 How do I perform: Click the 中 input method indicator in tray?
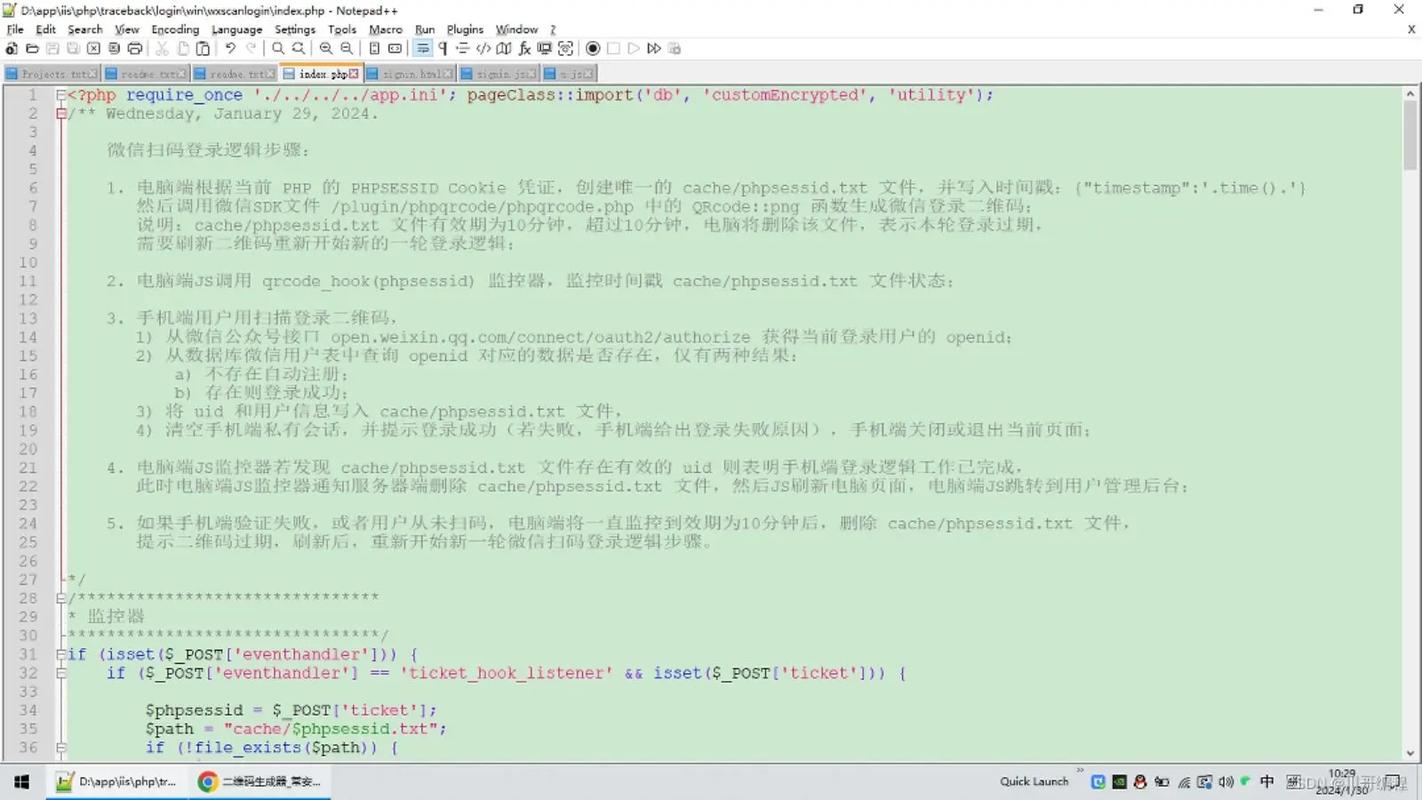(1267, 781)
